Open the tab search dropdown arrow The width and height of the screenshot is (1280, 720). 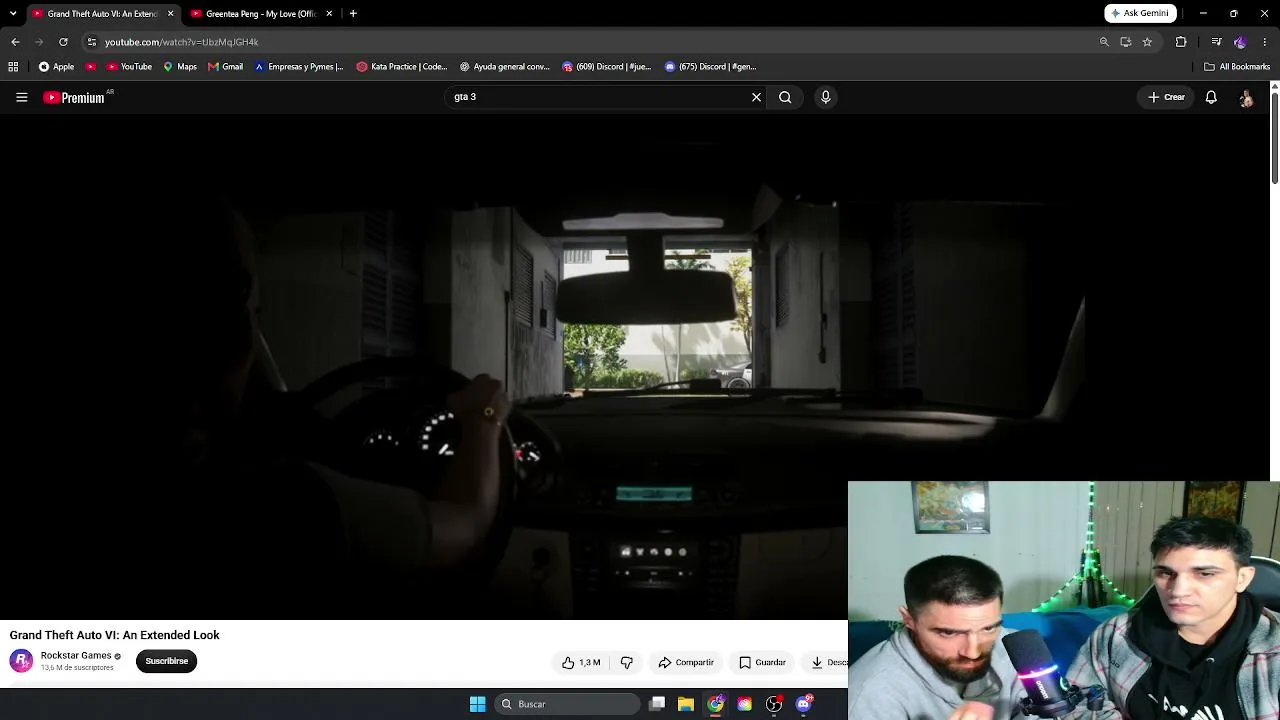(13, 14)
